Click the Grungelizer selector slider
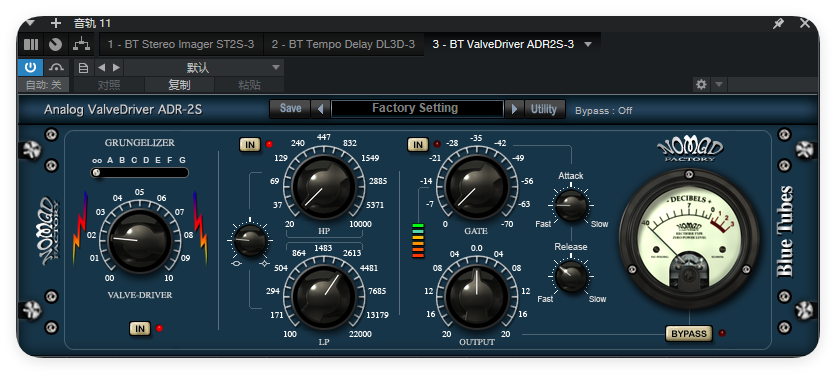The image size is (836, 374). click(x=140, y=172)
